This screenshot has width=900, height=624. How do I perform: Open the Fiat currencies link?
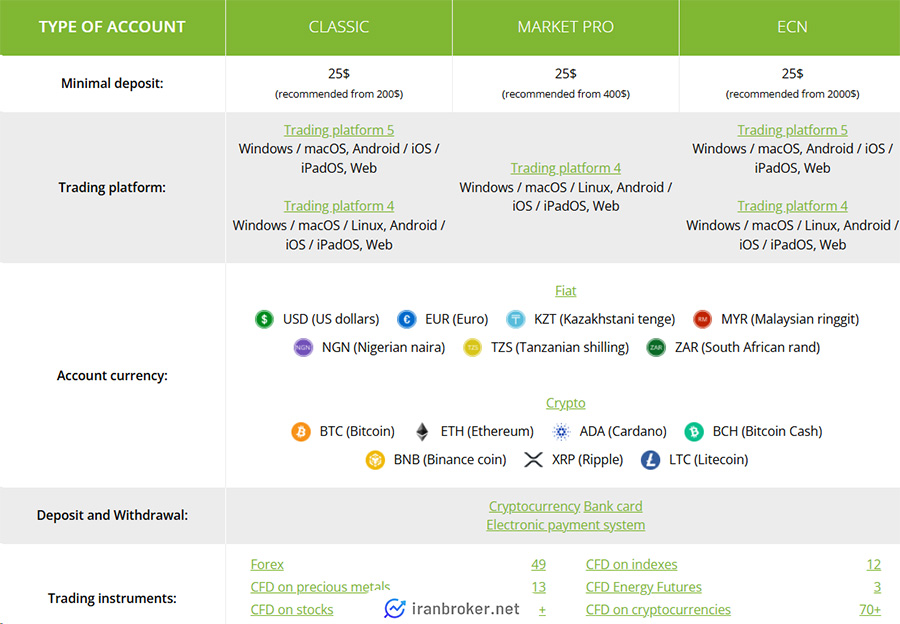coord(565,291)
